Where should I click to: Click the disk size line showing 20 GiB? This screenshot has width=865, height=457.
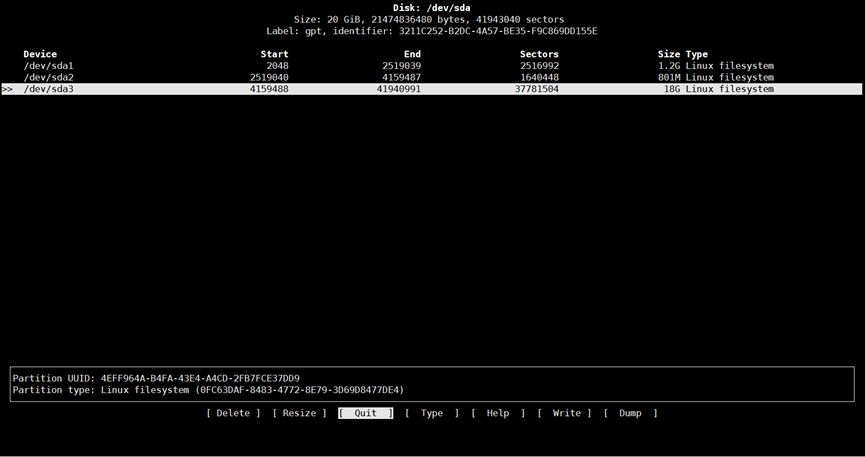tap(429, 19)
